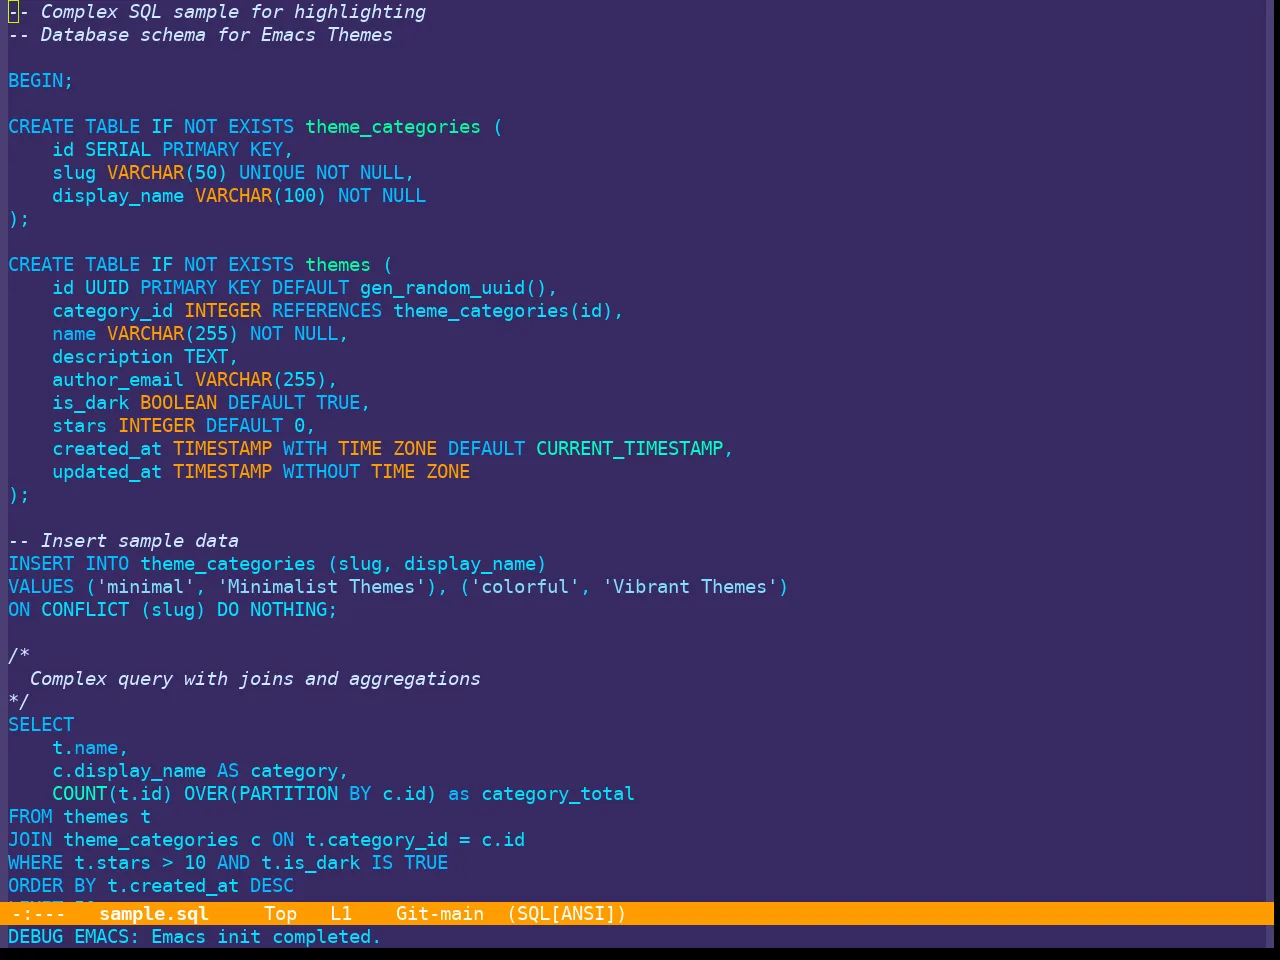Screen dimensions: 1280x960
Task: Click CURRENT_TIMESTAMP keyword
Action: pyautogui.click(x=630, y=449)
